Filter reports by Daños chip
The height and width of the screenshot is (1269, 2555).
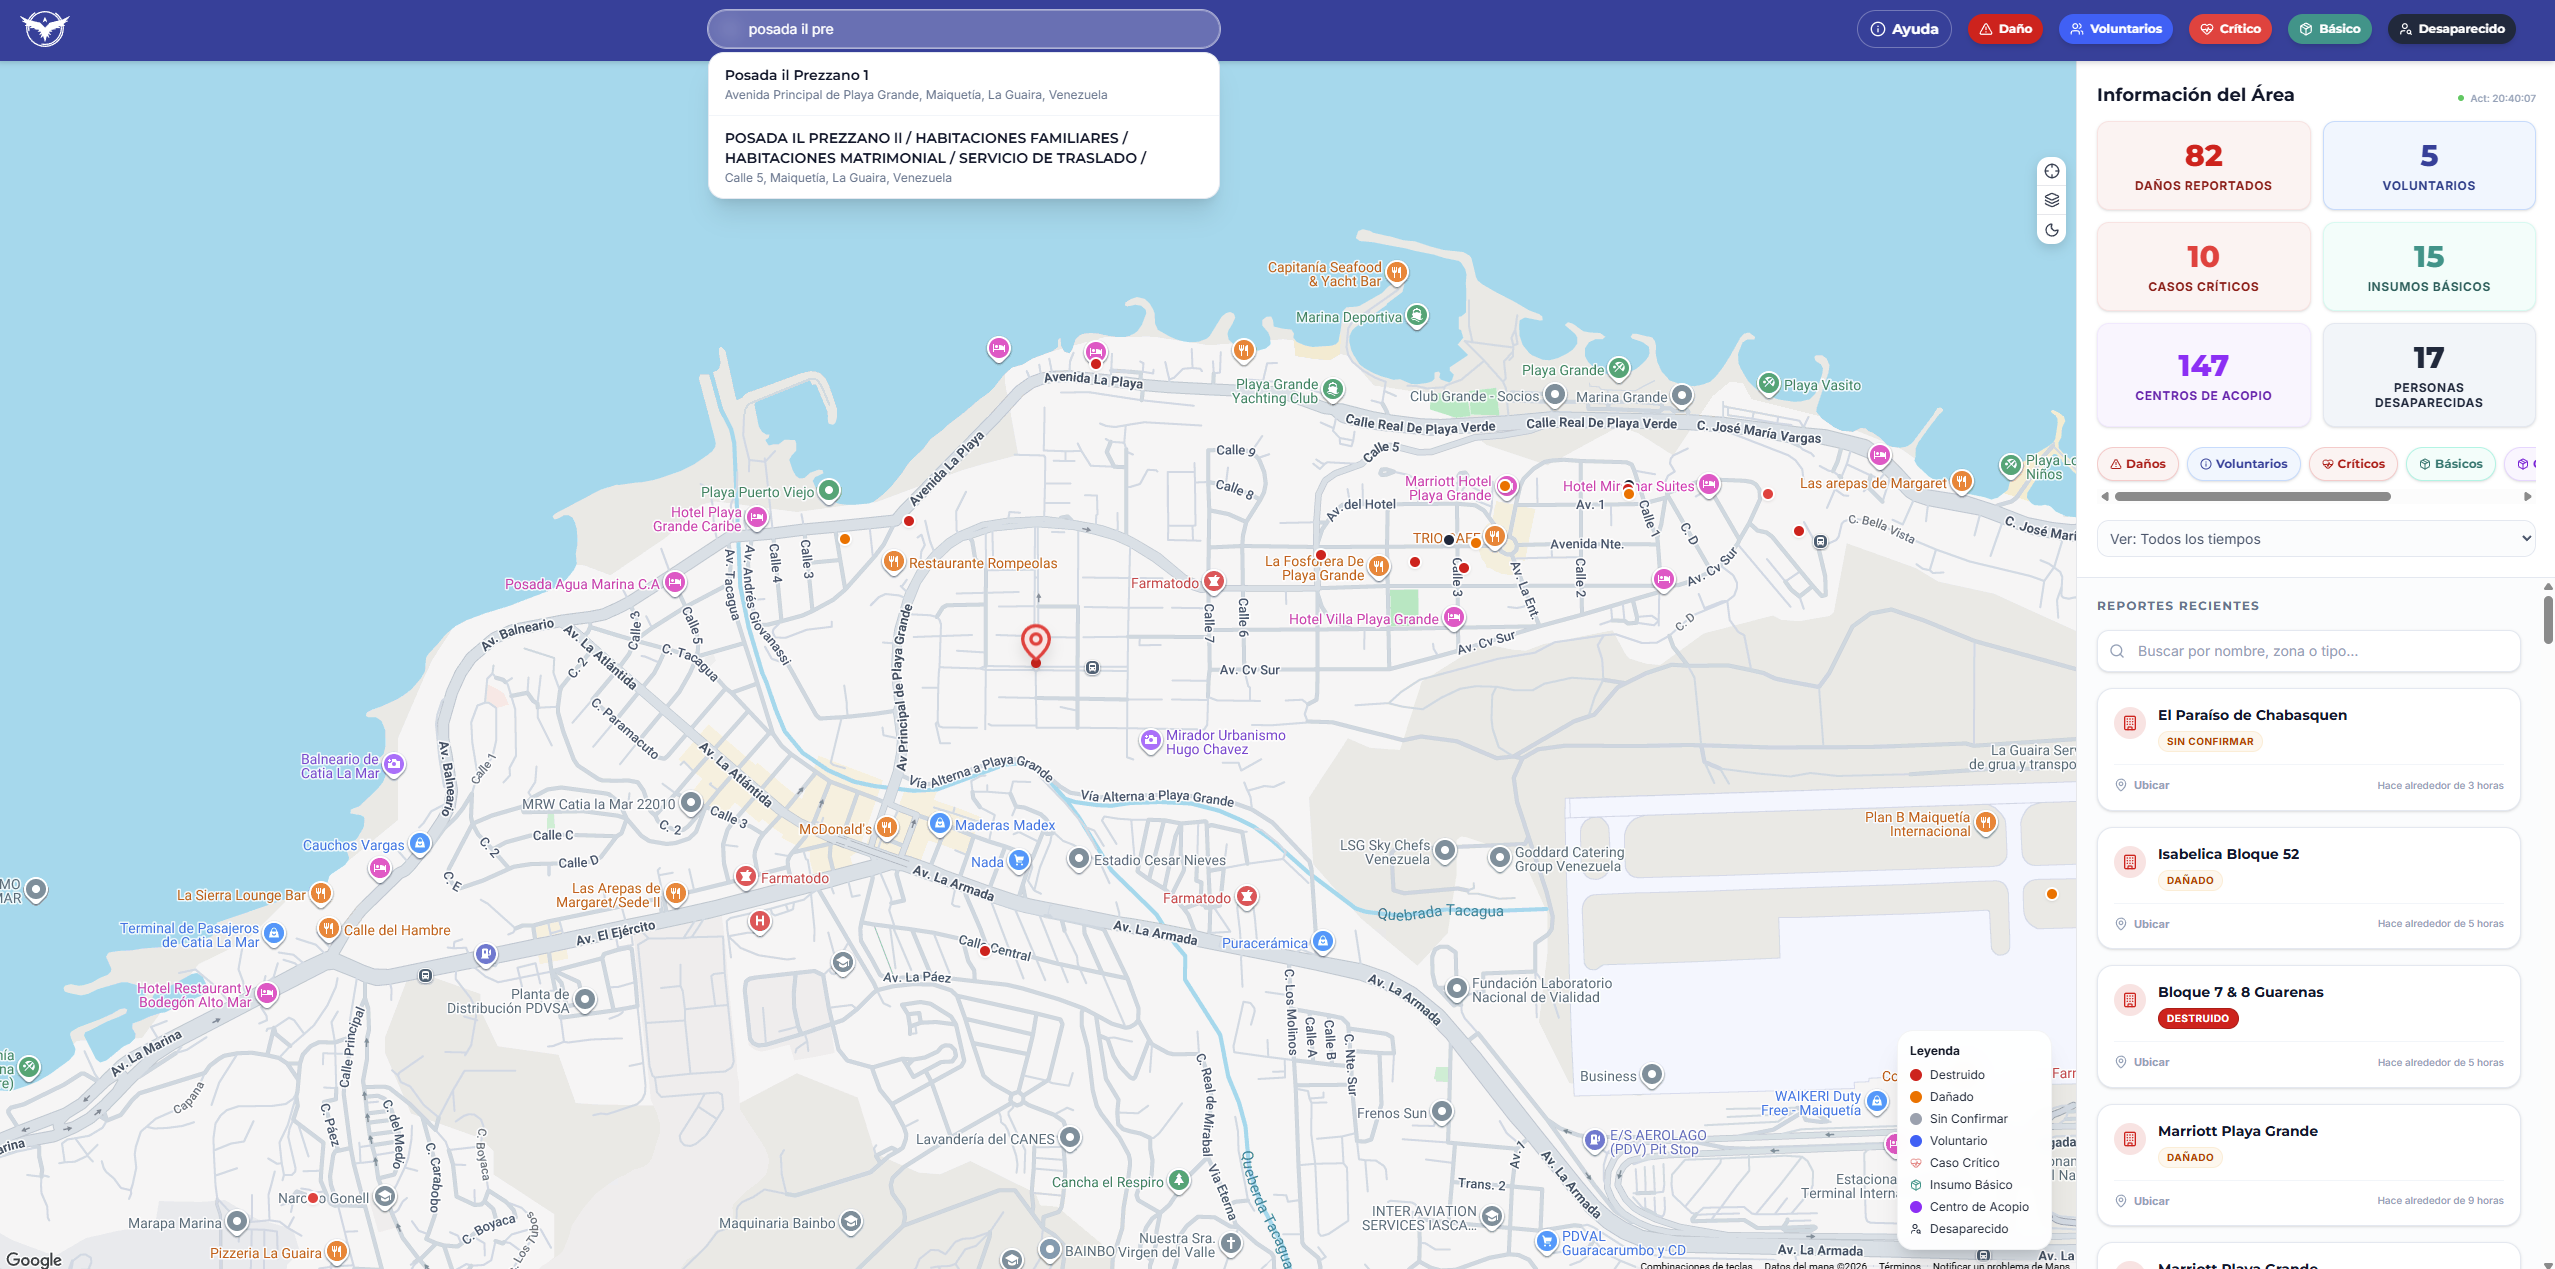coord(2138,464)
